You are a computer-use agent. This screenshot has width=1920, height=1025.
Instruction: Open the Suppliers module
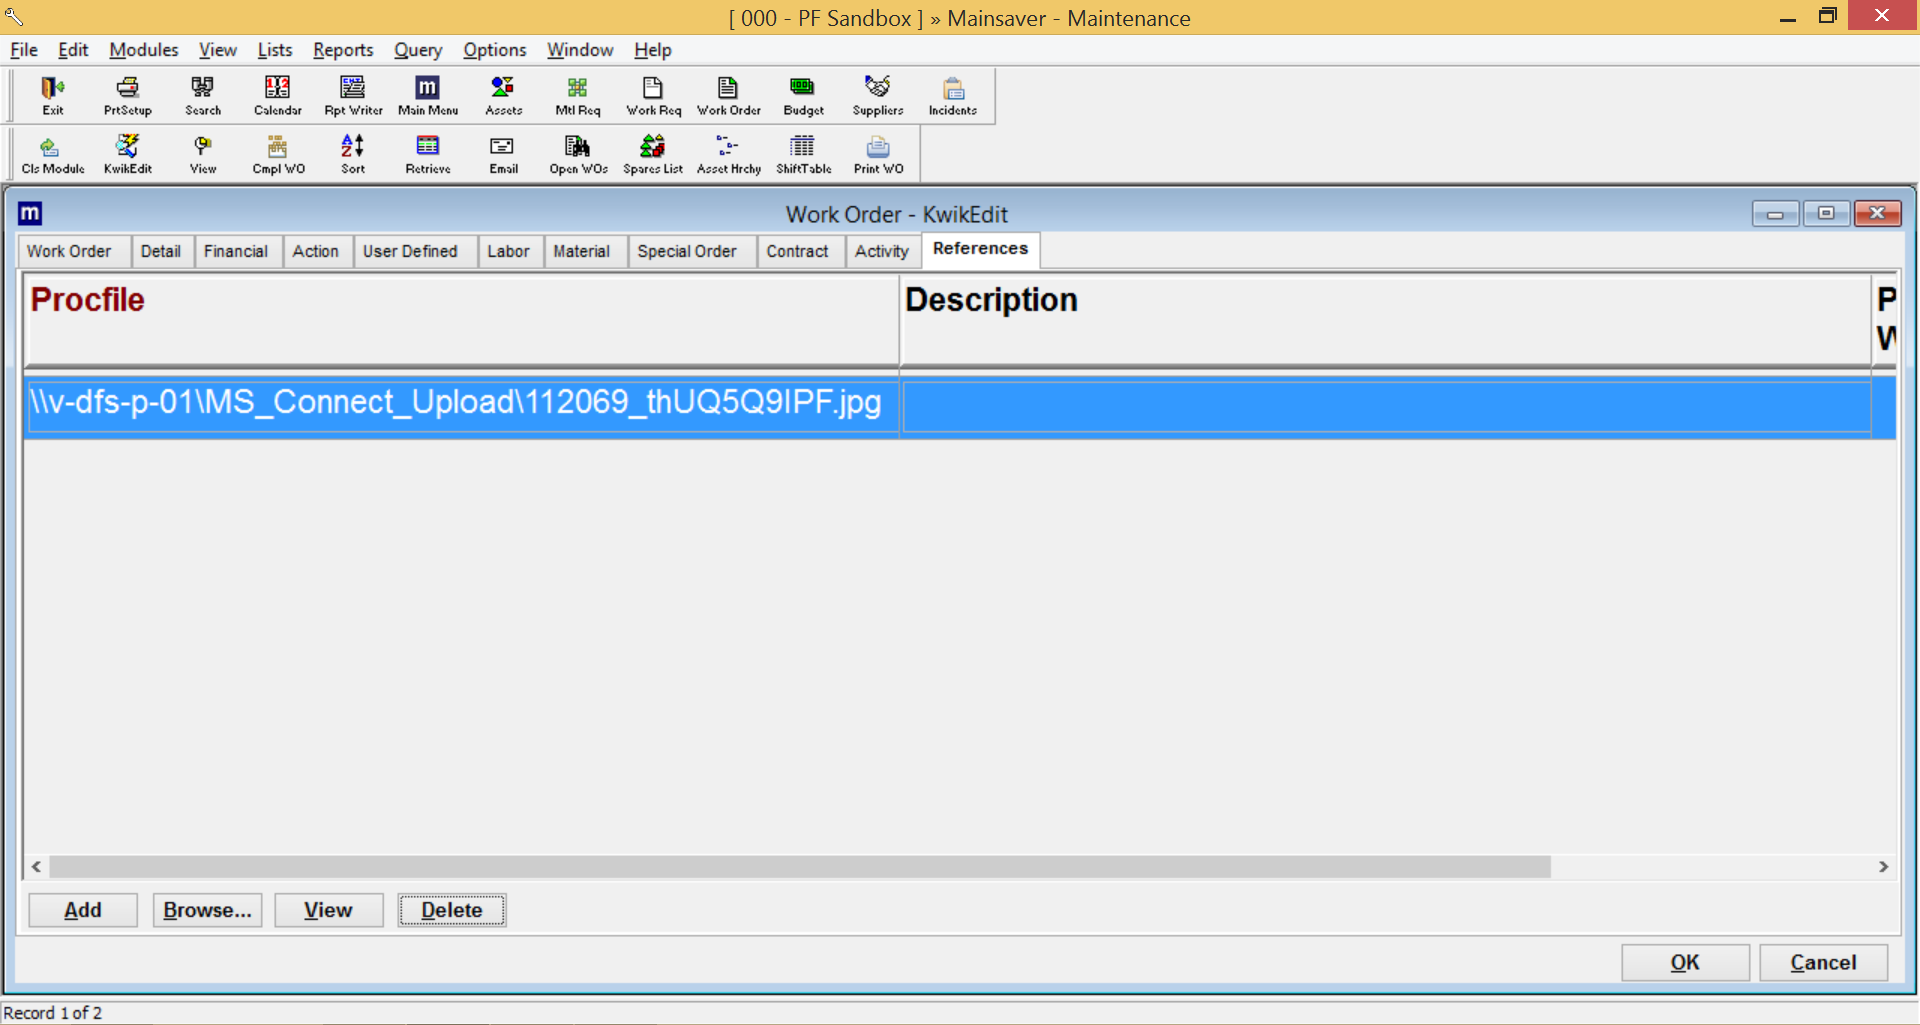[x=877, y=95]
